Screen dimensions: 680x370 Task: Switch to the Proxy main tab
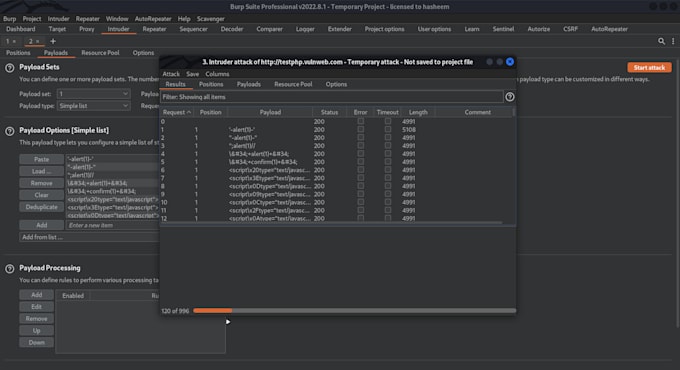point(87,29)
